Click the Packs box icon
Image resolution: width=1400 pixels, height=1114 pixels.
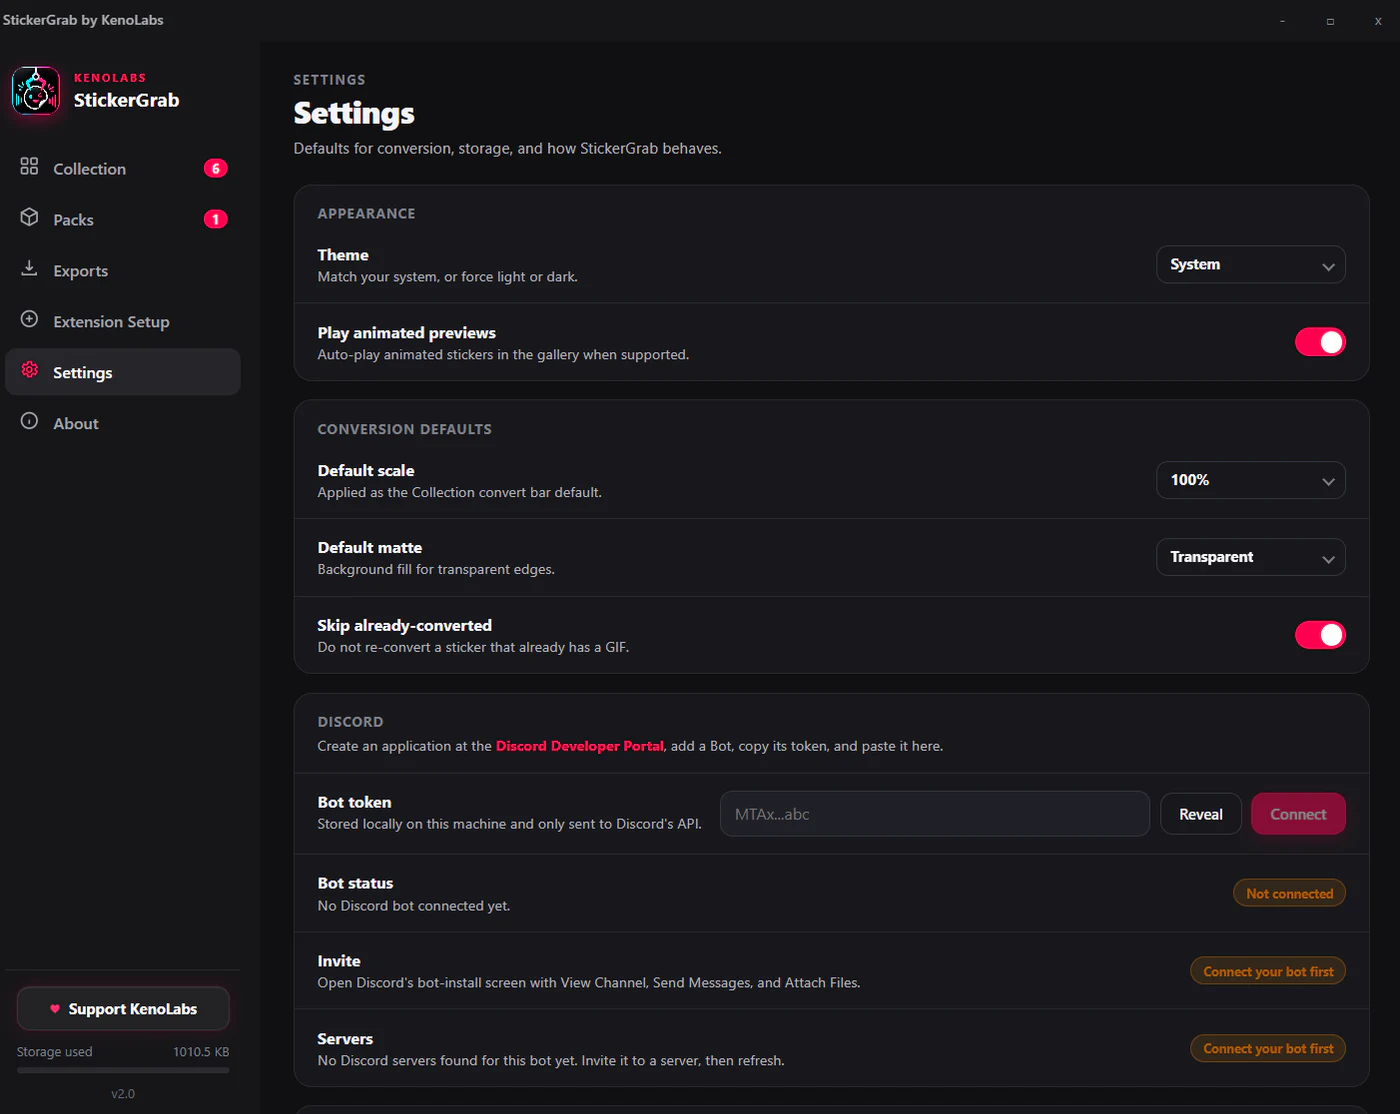coord(29,217)
